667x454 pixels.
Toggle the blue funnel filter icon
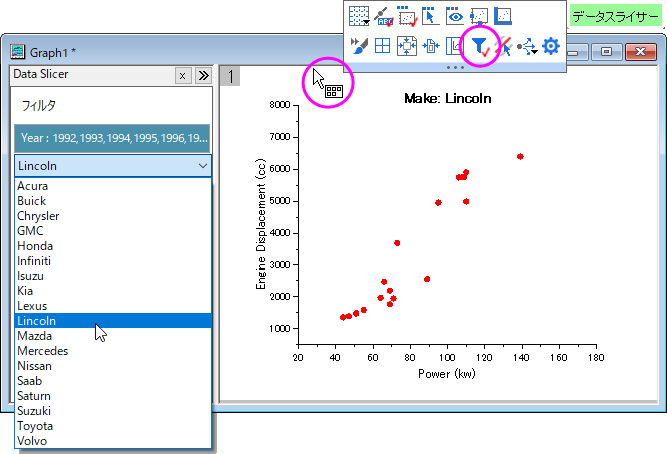tap(481, 46)
